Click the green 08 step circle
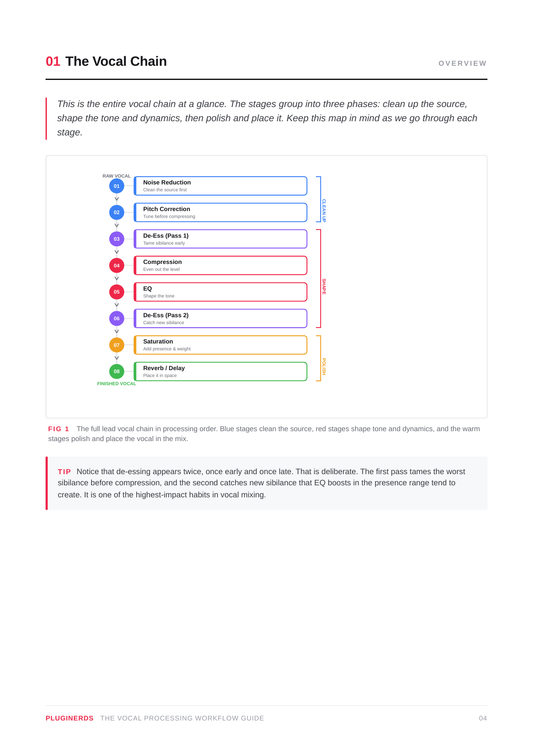Image resolution: width=533 pixels, height=754 pixels. (x=116, y=371)
